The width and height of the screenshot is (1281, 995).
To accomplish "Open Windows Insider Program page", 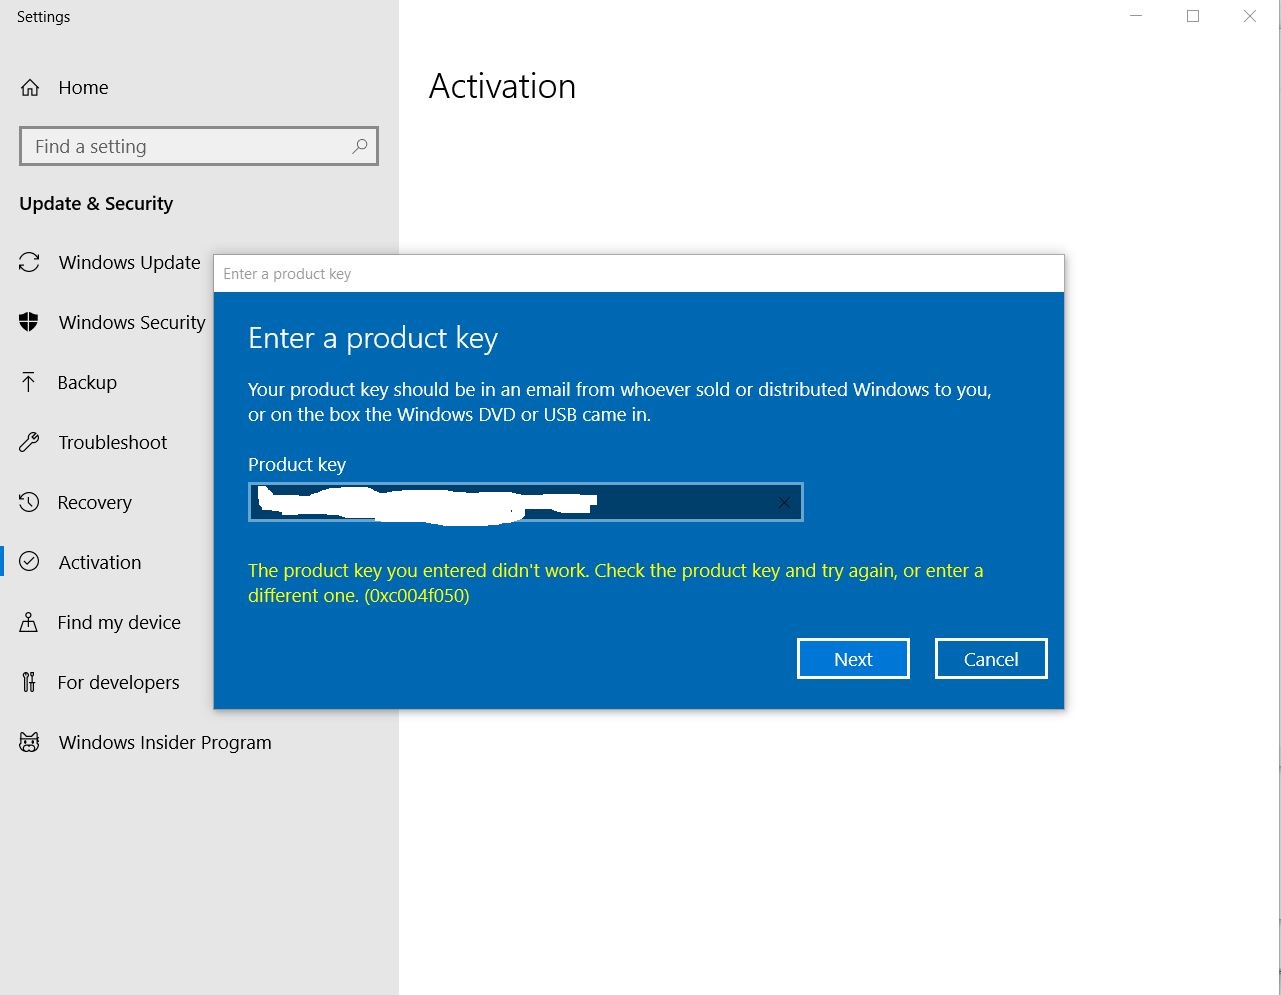I will [x=165, y=742].
